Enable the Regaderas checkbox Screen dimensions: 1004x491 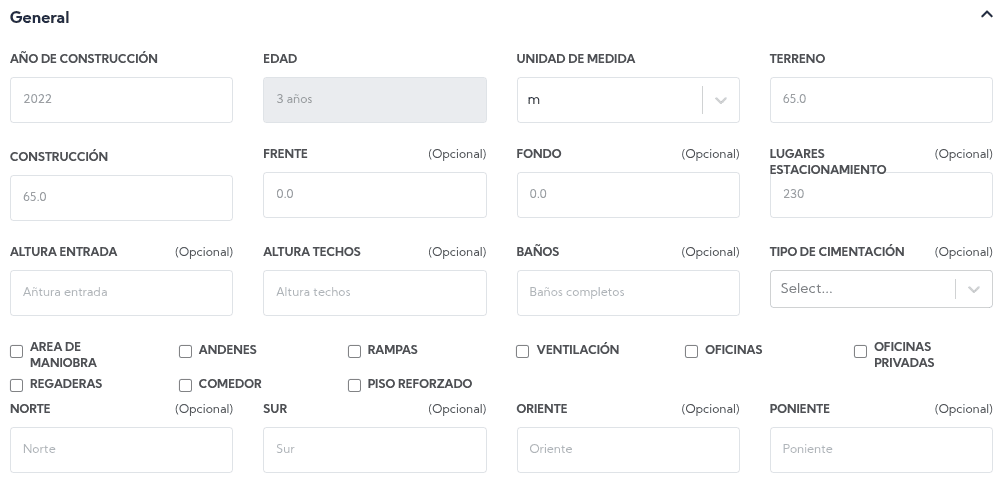16,385
